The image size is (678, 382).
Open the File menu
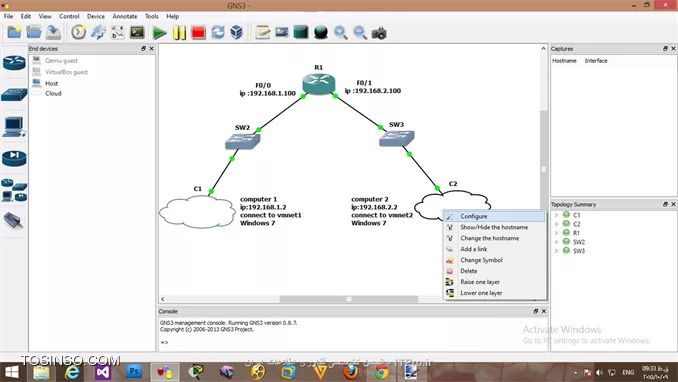pyautogui.click(x=8, y=16)
